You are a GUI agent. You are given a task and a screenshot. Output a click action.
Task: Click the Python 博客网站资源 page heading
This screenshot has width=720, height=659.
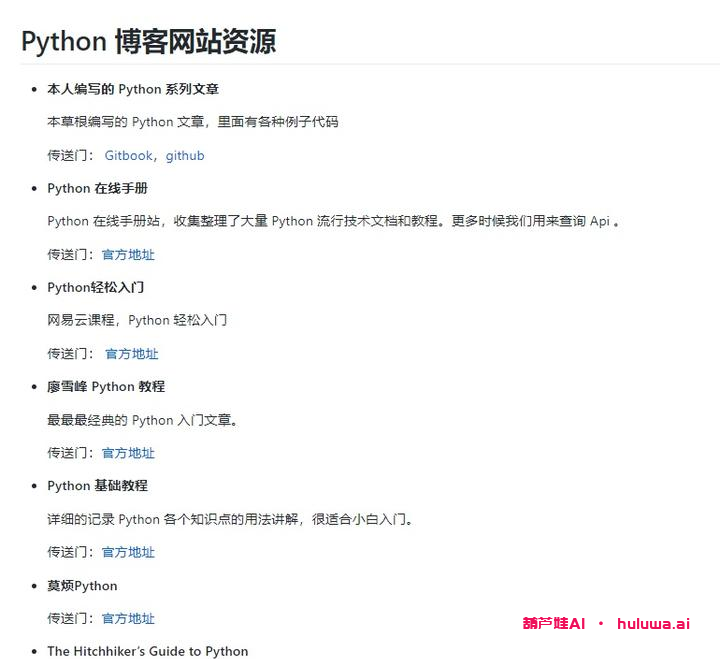click(x=148, y=41)
